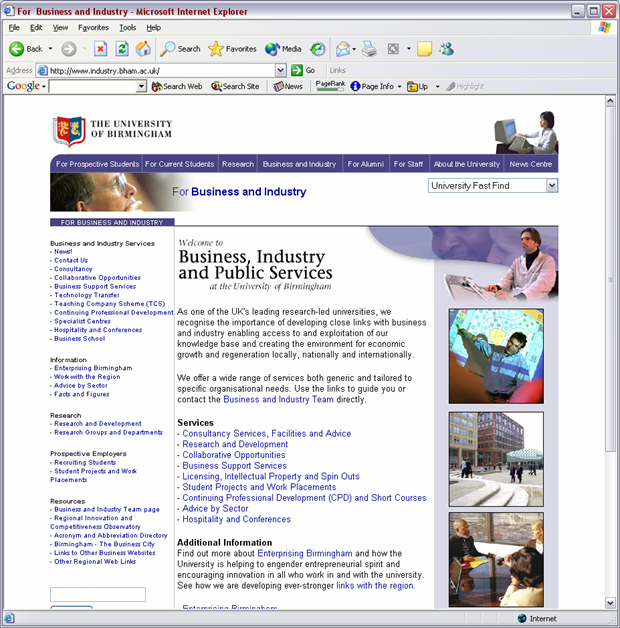This screenshot has width=620, height=628.
Task: Open the Favorites menu
Action: point(93,28)
